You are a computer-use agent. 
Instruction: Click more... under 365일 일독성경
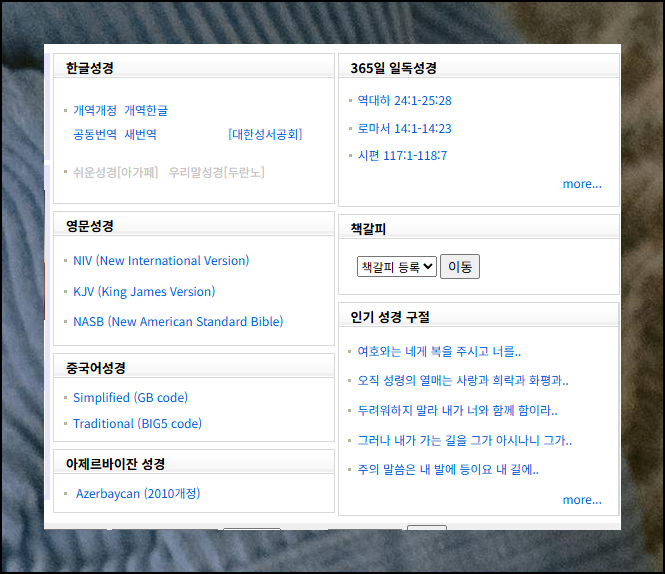pos(582,184)
